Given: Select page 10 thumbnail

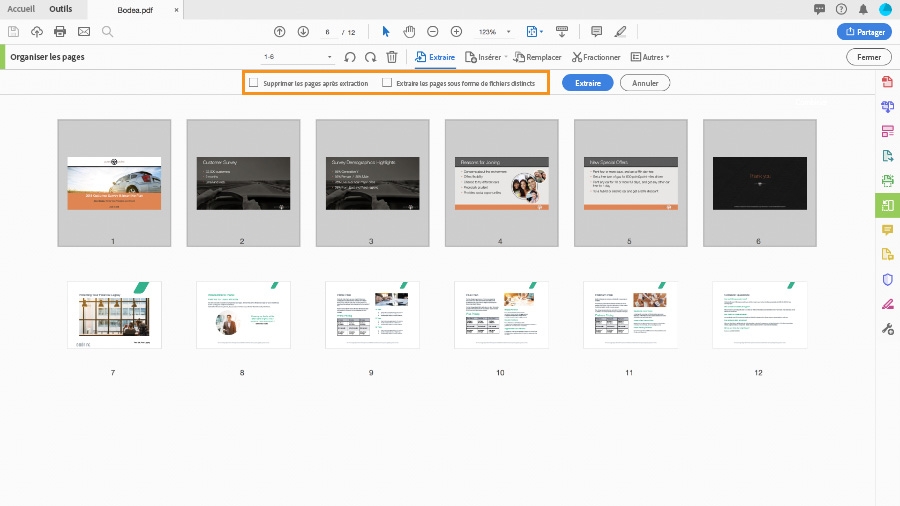Looking at the screenshot, I should click(502, 315).
